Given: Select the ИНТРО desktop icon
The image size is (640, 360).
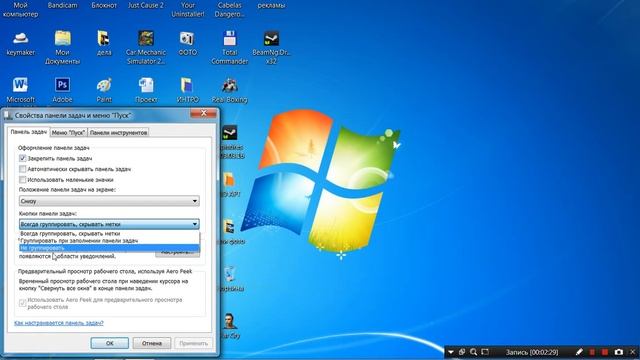Looking at the screenshot, I should [x=187, y=85].
